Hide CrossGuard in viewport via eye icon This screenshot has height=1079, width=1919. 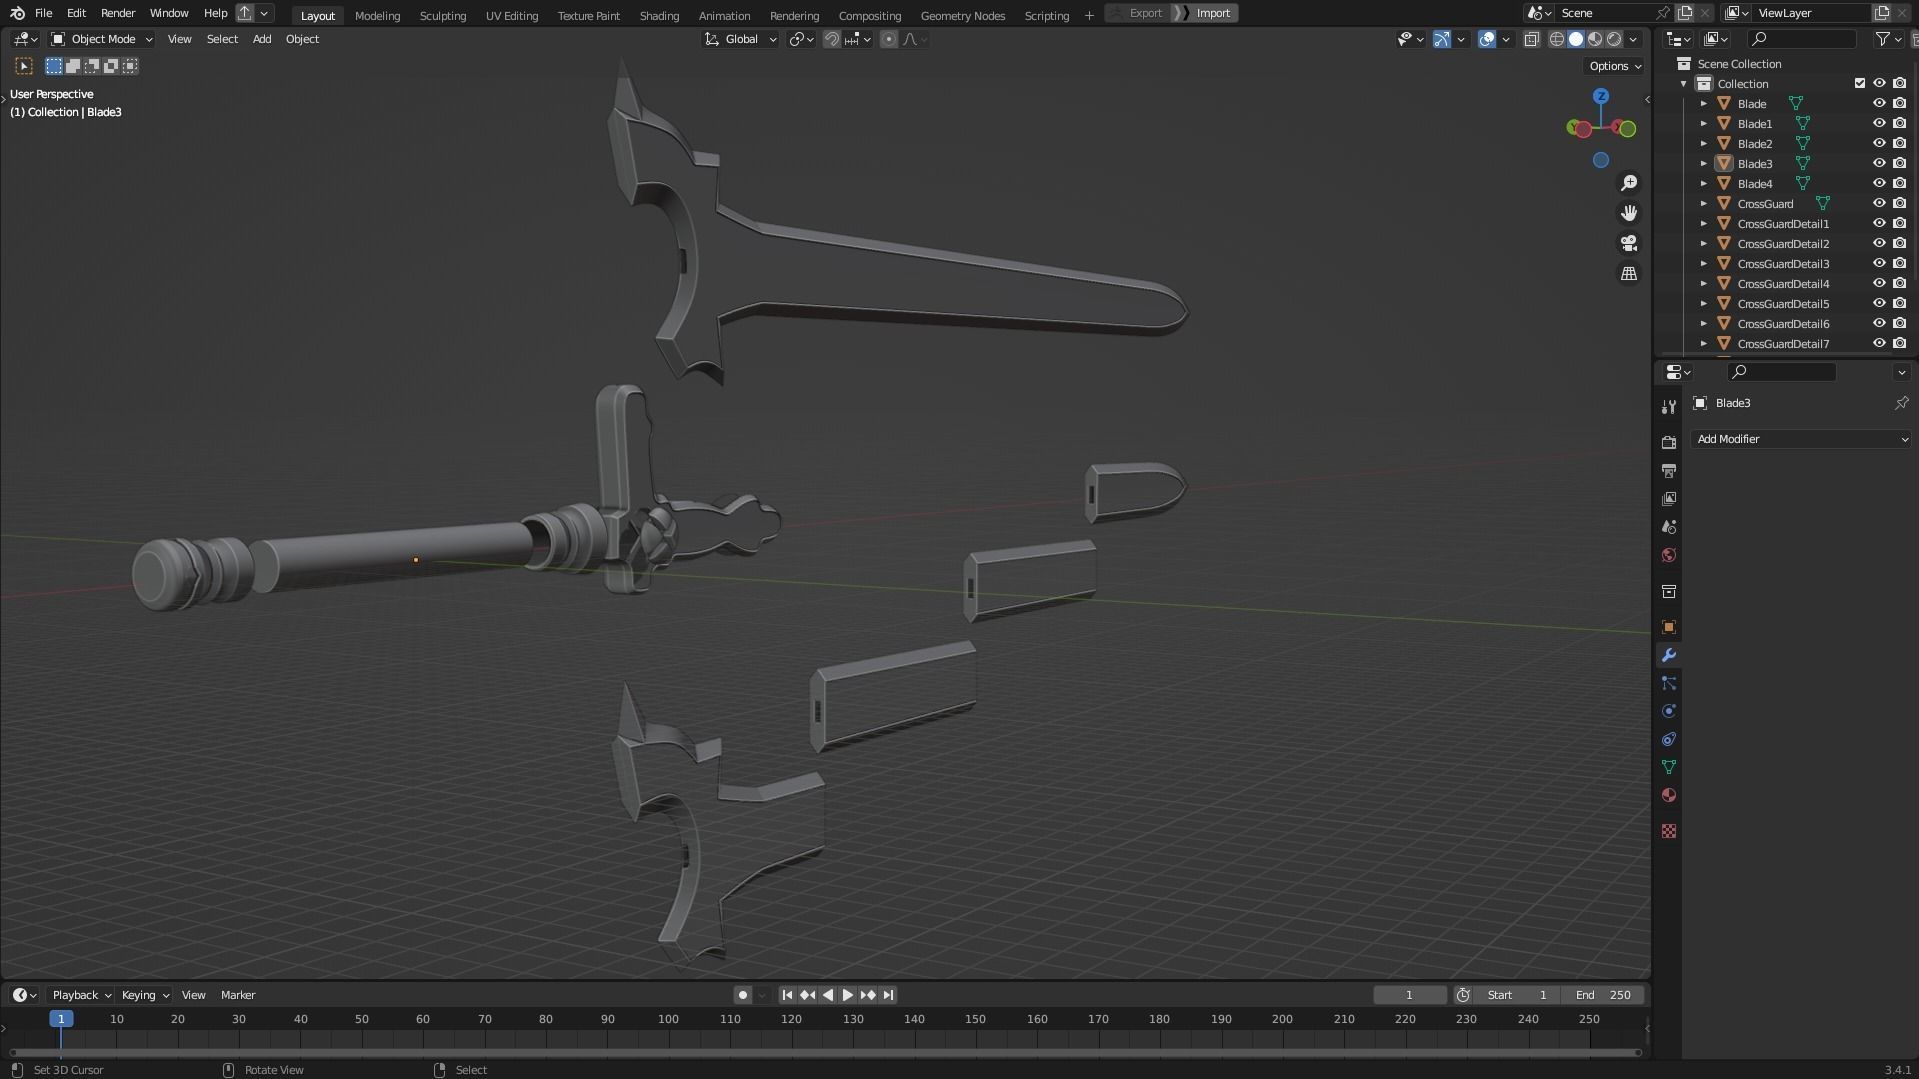click(1879, 203)
